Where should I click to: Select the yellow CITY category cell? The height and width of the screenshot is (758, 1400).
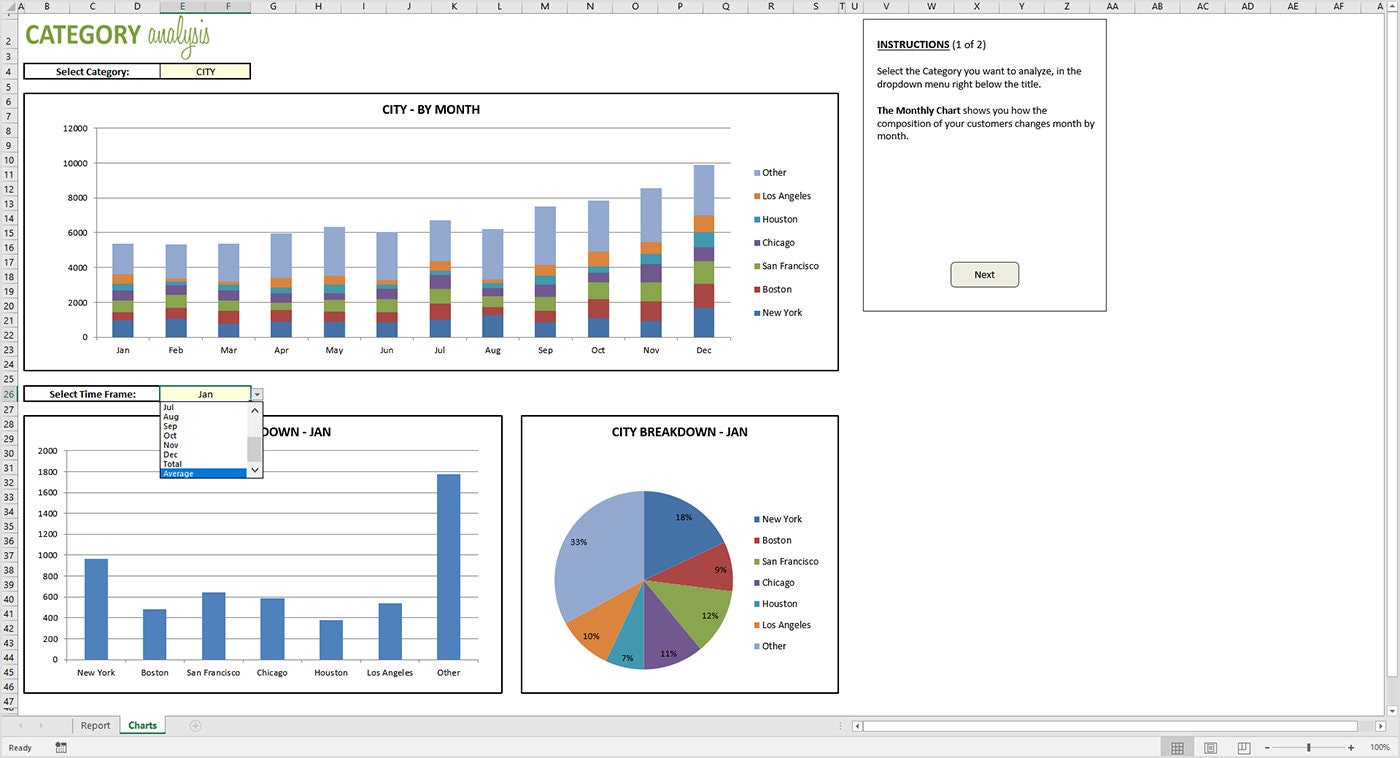205,71
